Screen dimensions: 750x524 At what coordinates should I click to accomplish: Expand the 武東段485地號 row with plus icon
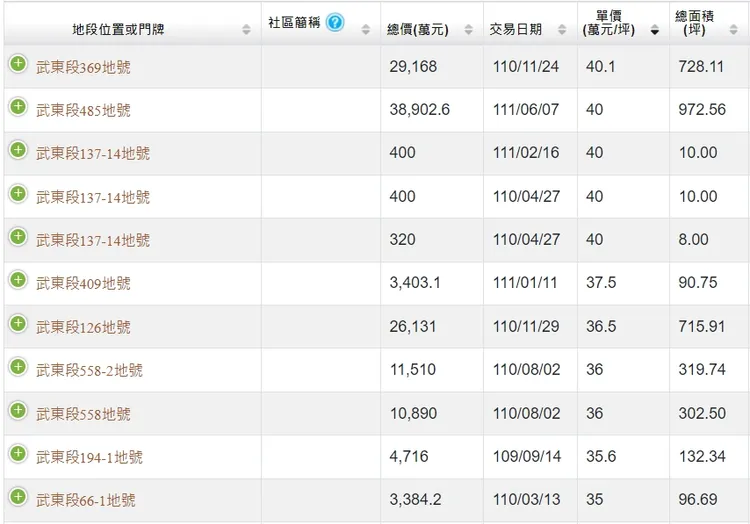pos(18,107)
